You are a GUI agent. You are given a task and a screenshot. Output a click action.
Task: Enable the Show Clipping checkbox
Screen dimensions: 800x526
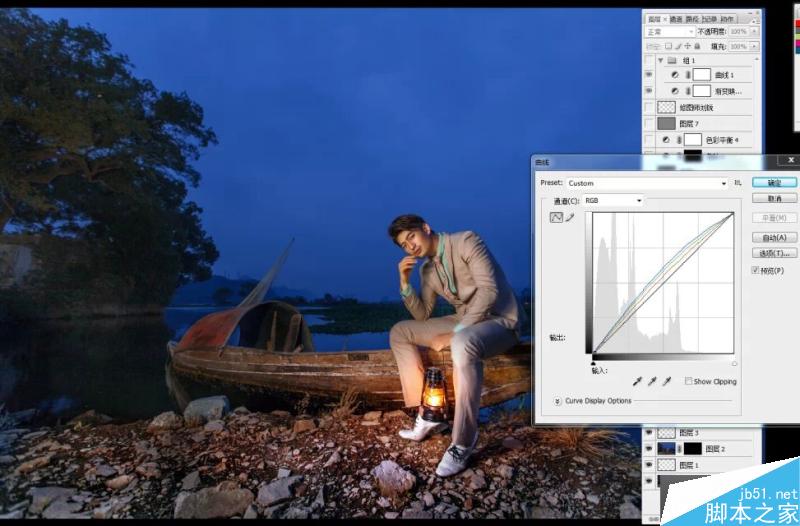689,381
